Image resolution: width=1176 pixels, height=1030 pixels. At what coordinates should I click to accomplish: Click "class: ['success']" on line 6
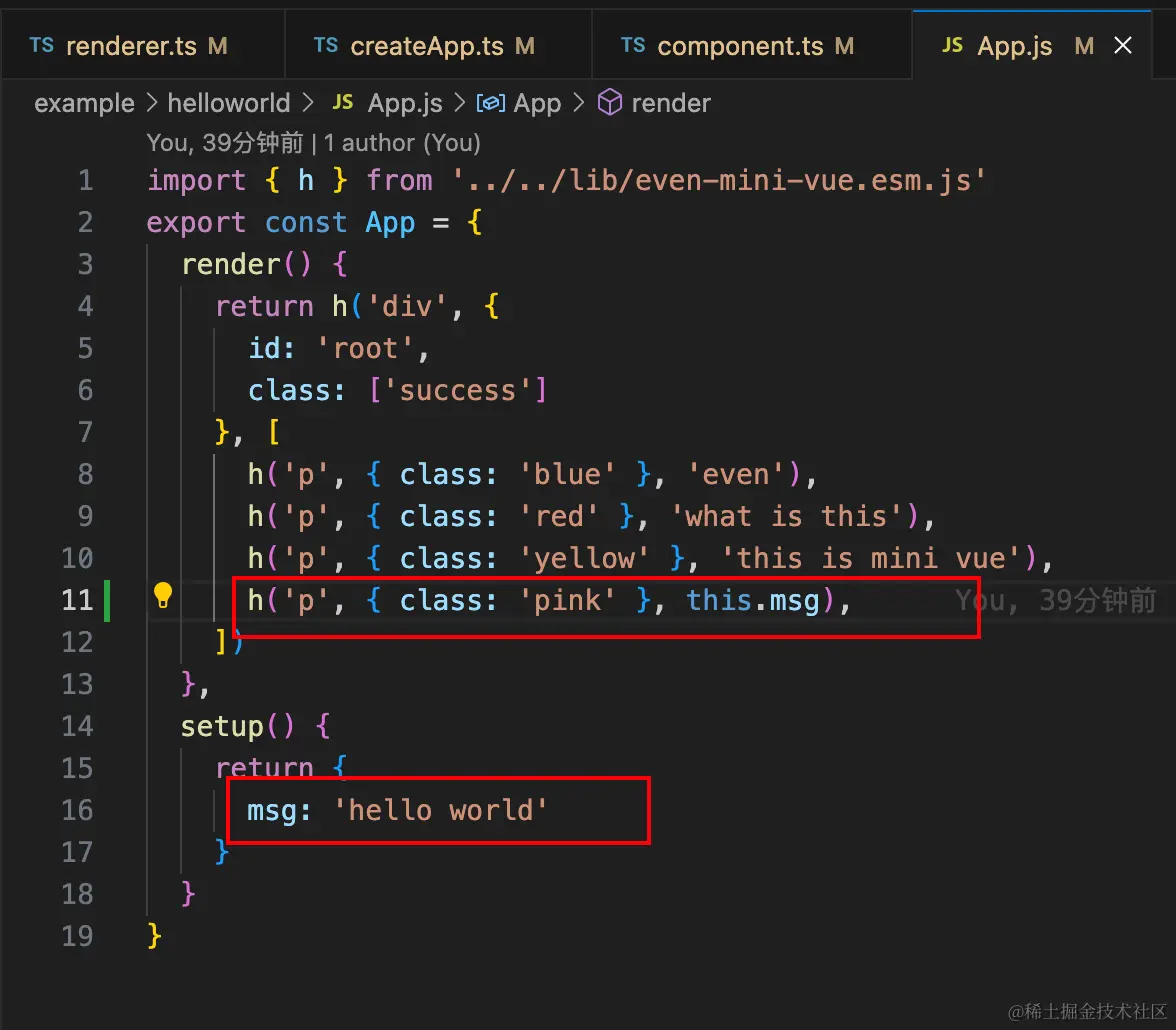coord(398,391)
